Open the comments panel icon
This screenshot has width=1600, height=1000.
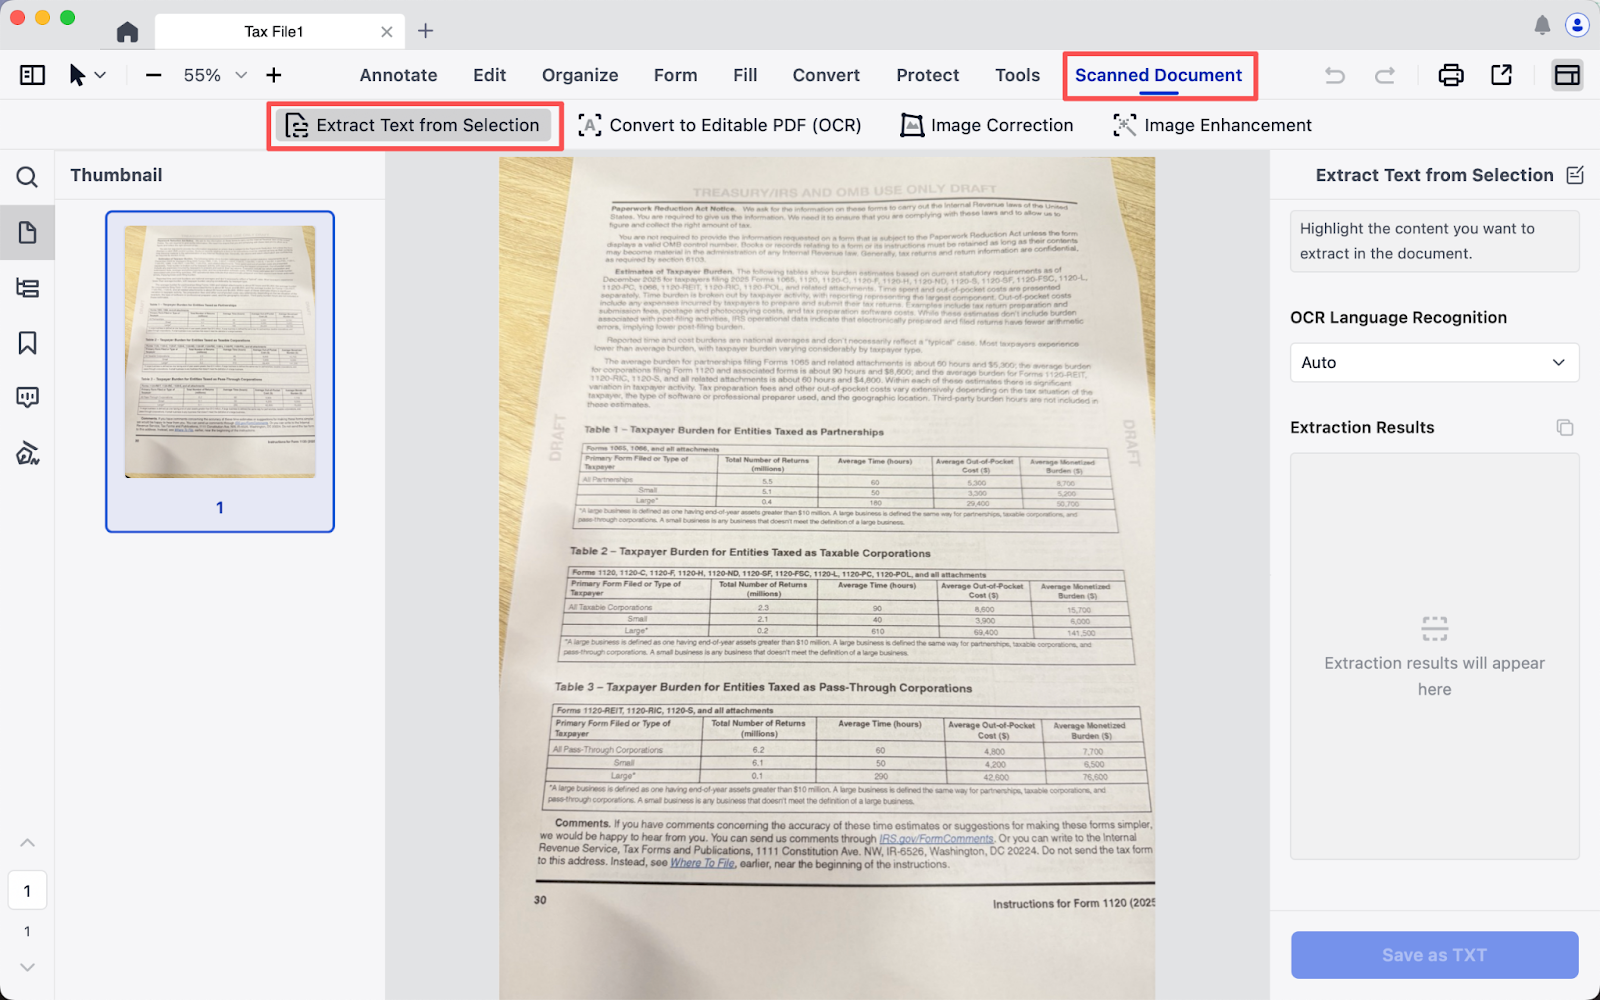(27, 398)
